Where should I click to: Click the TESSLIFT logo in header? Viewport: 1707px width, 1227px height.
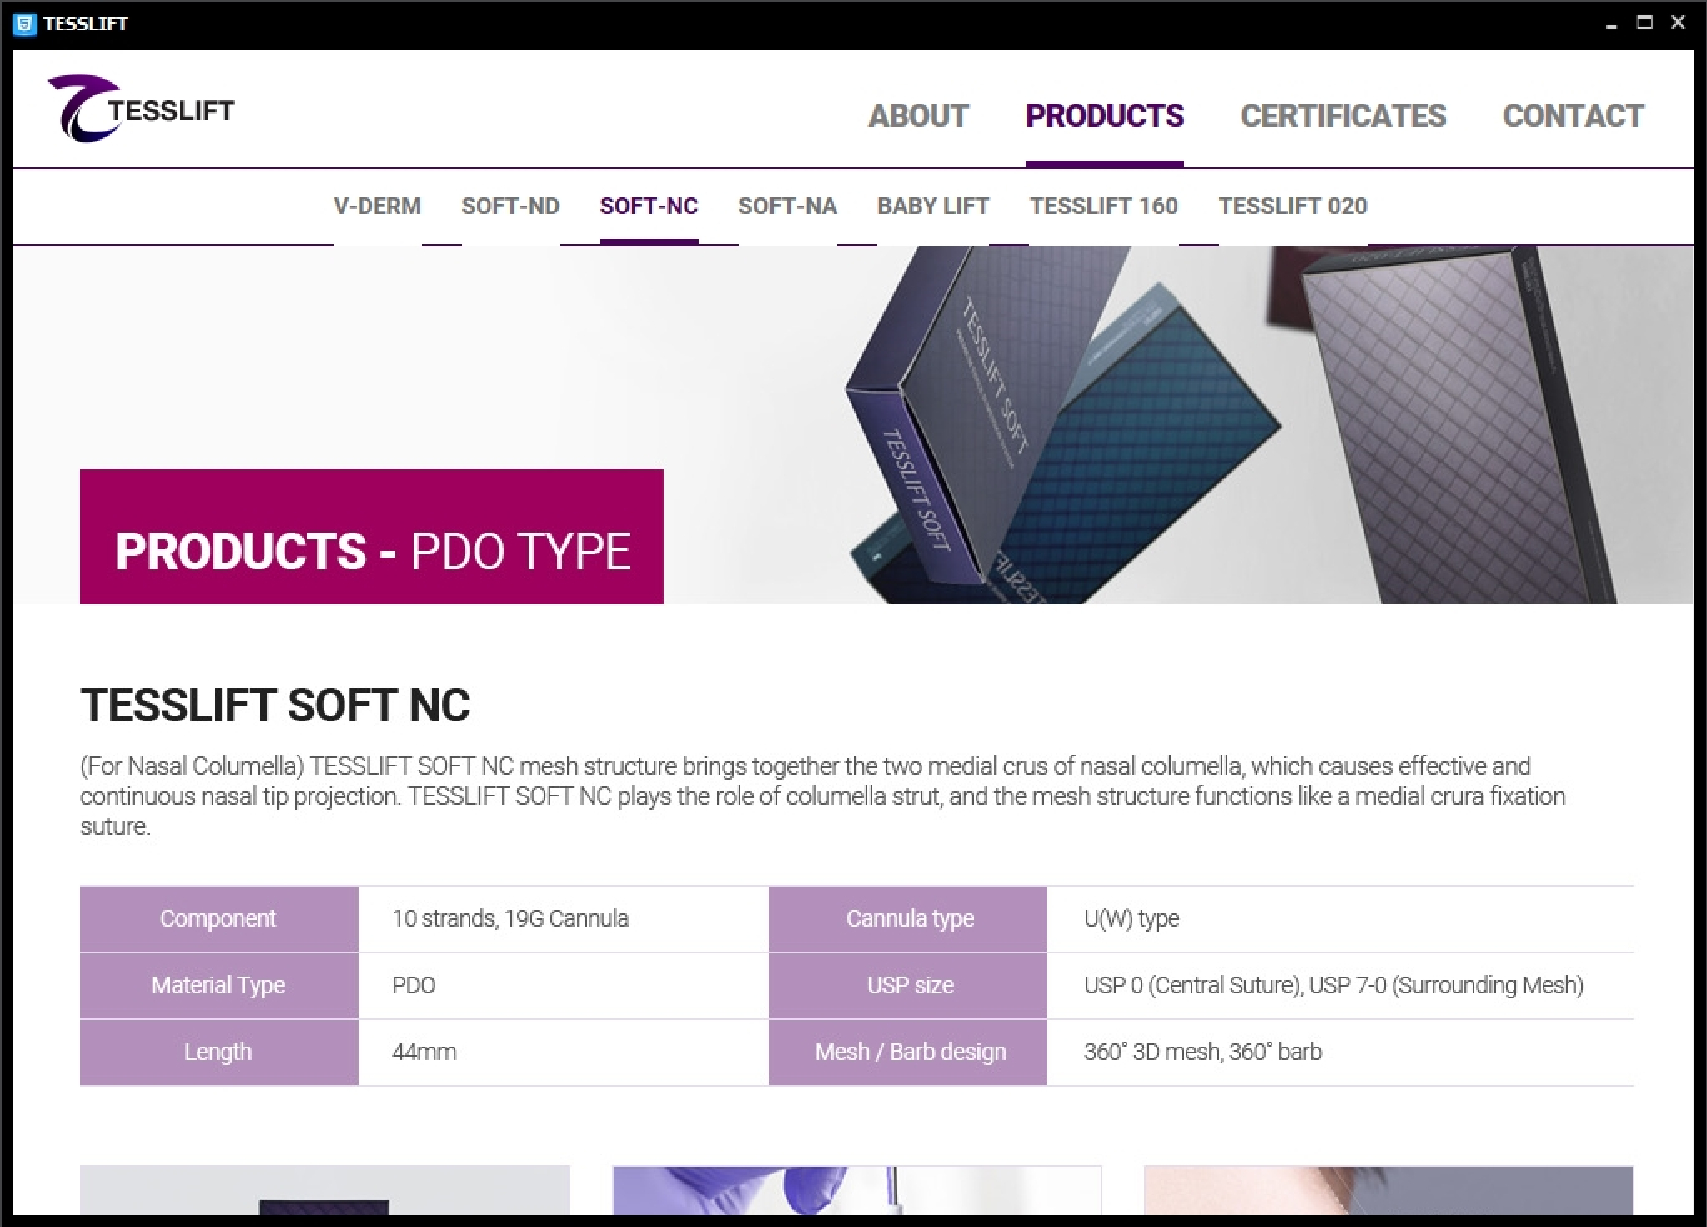pyautogui.click(x=141, y=108)
